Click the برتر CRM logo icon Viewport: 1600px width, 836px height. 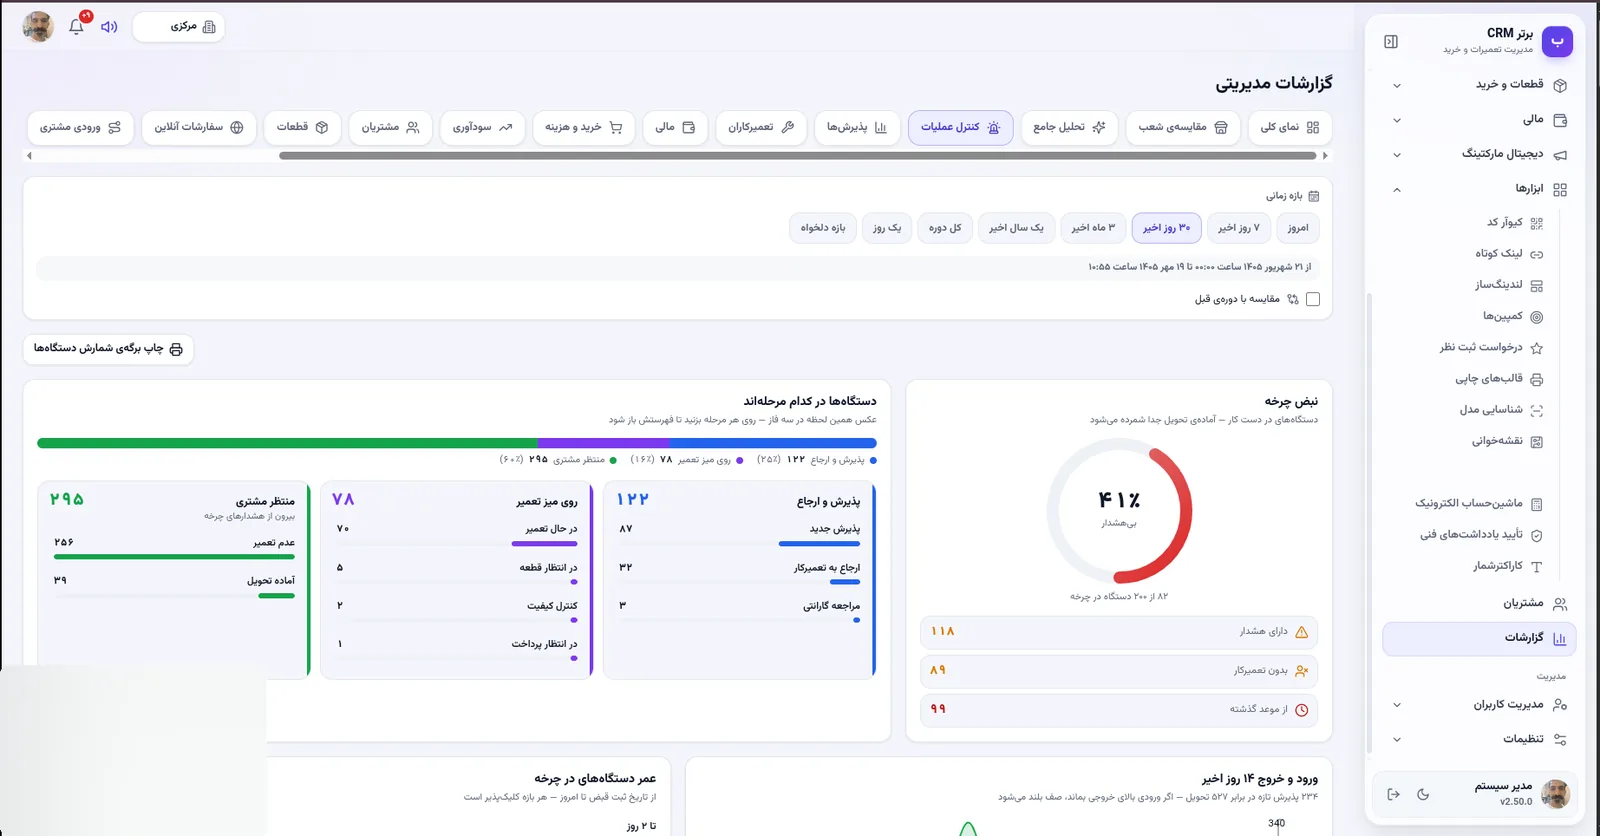tap(1557, 41)
